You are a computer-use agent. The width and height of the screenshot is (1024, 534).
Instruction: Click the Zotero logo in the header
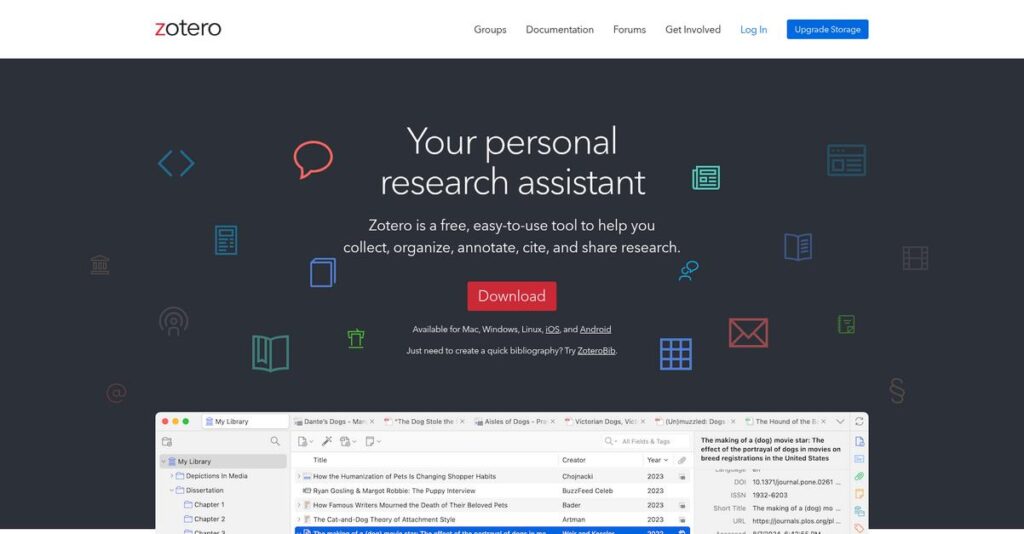tap(188, 28)
